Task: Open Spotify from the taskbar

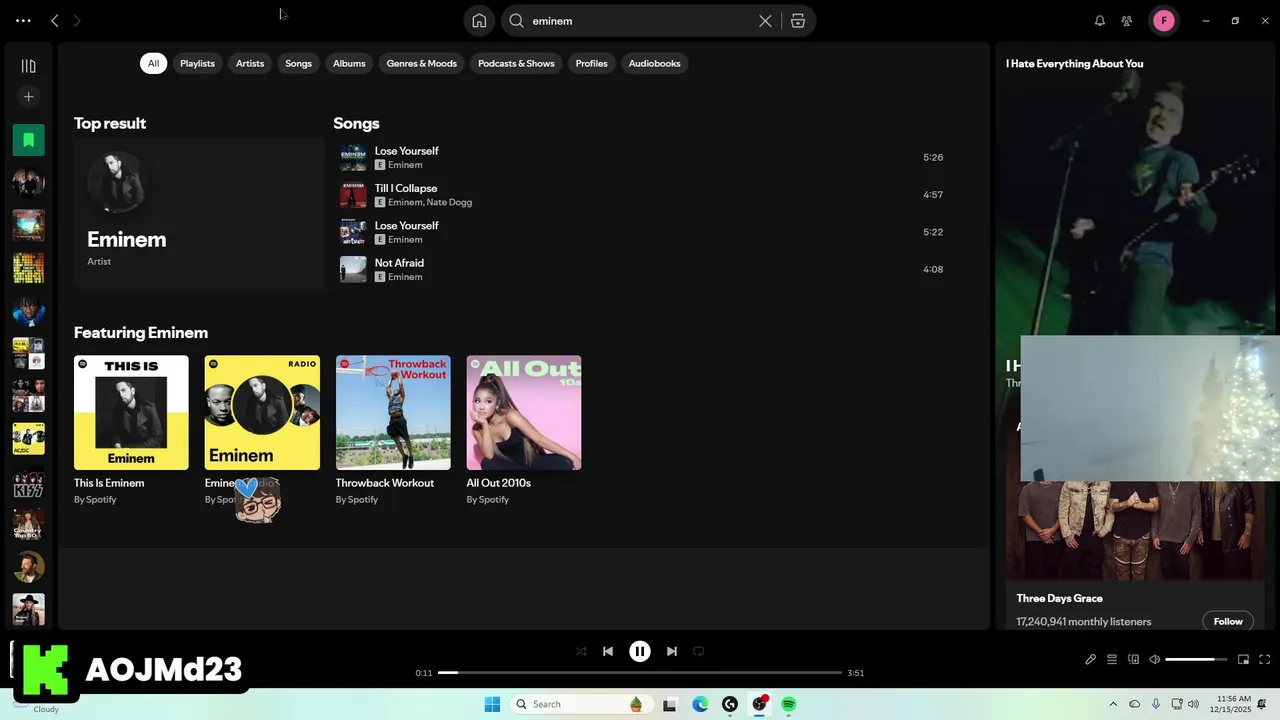Action: coord(789,704)
